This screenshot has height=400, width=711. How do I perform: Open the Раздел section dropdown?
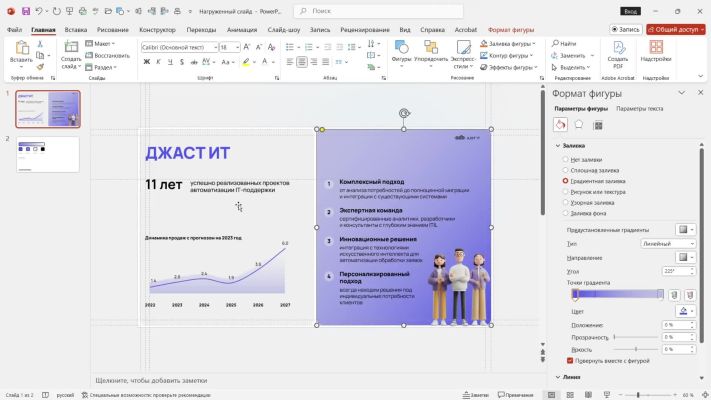point(101,67)
